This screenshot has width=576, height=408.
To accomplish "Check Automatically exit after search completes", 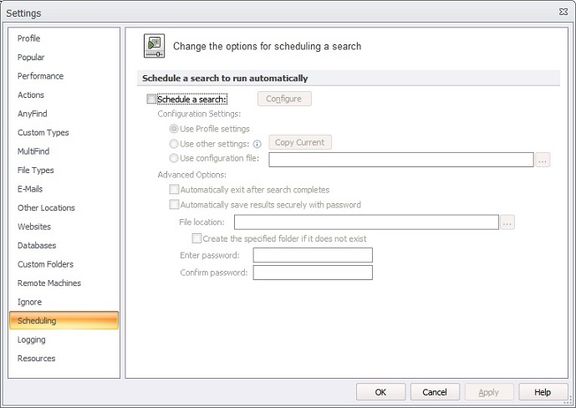I will click(174, 189).
